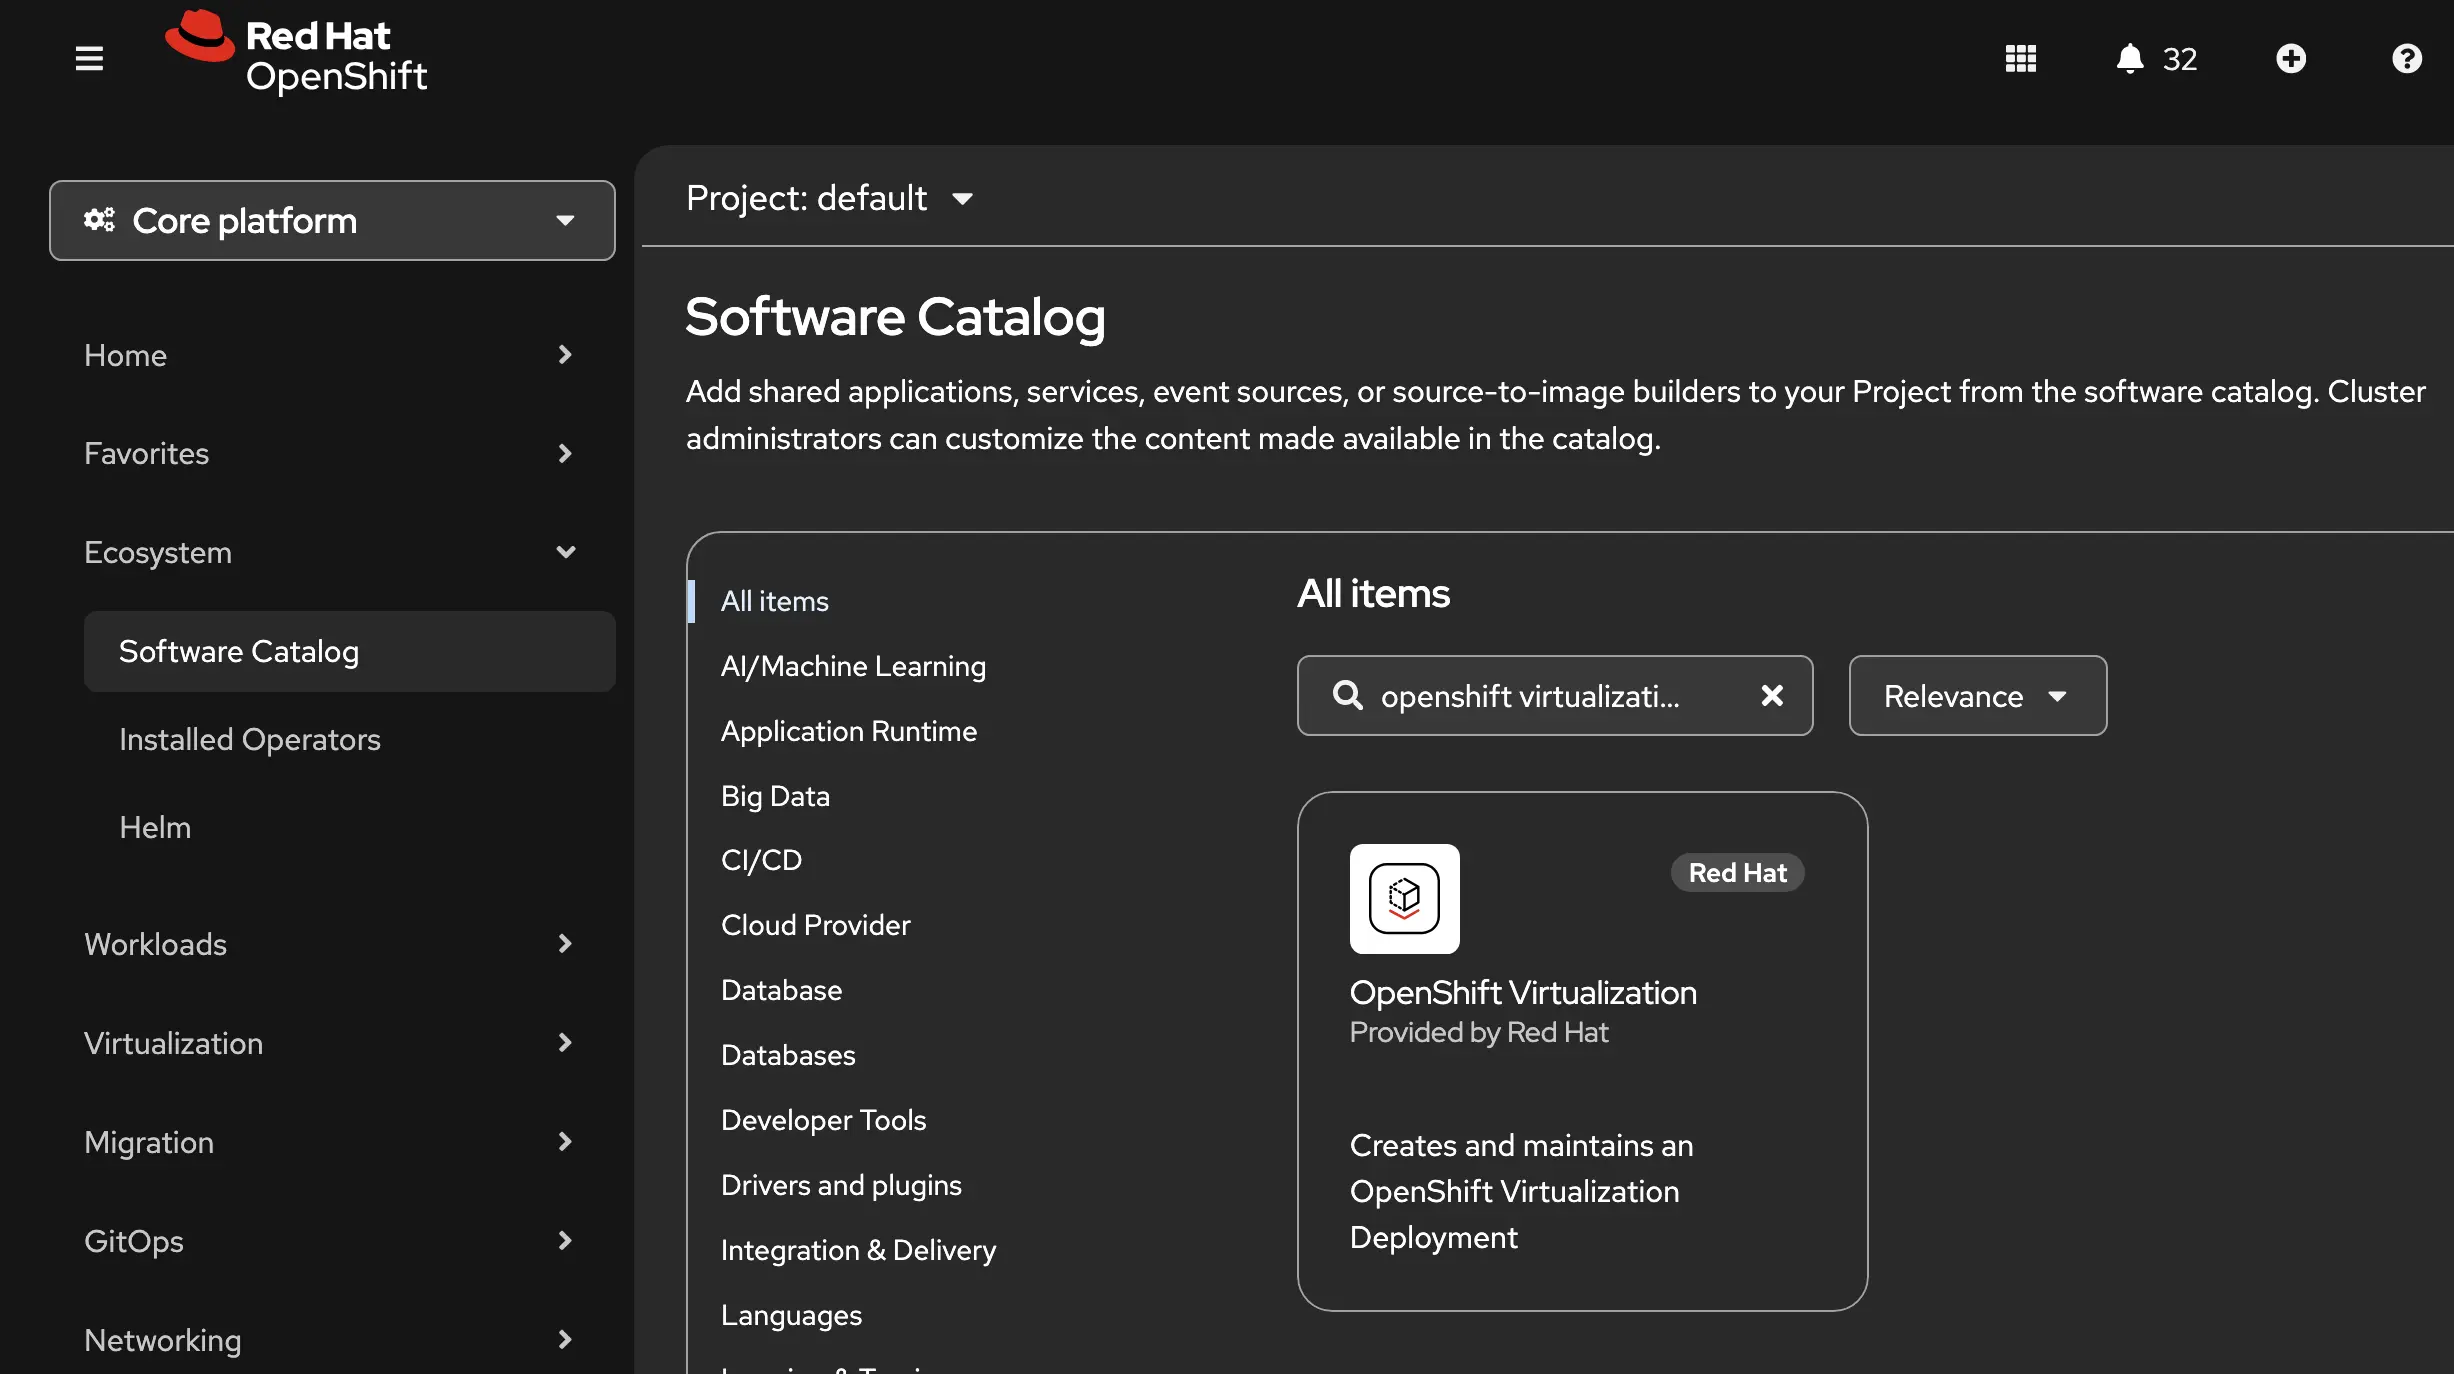Filter by CI/CD category
Screen dimensions: 2454x1374
(761, 860)
